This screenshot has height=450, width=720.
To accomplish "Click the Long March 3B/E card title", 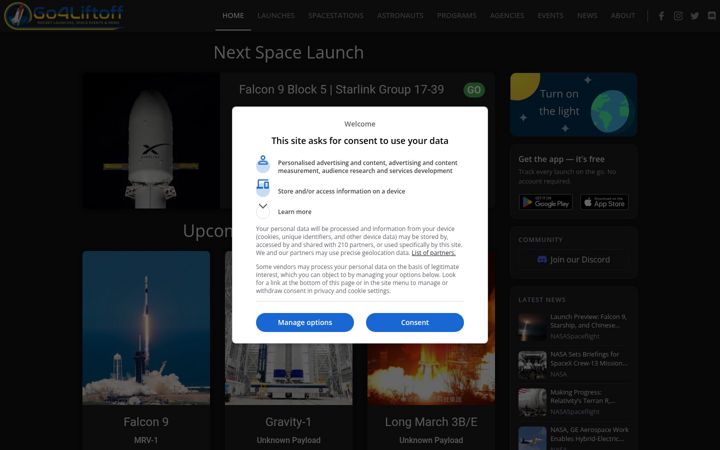I will click(x=431, y=422).
